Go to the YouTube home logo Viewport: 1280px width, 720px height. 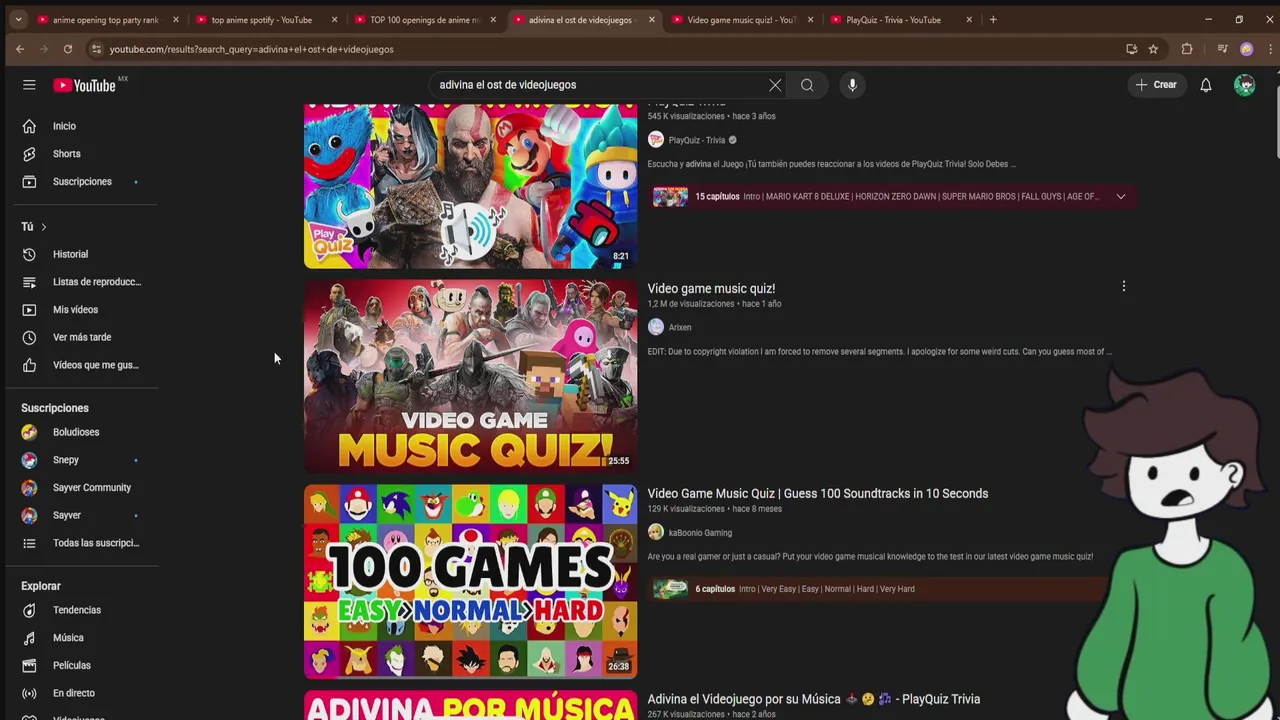[85, 85]
